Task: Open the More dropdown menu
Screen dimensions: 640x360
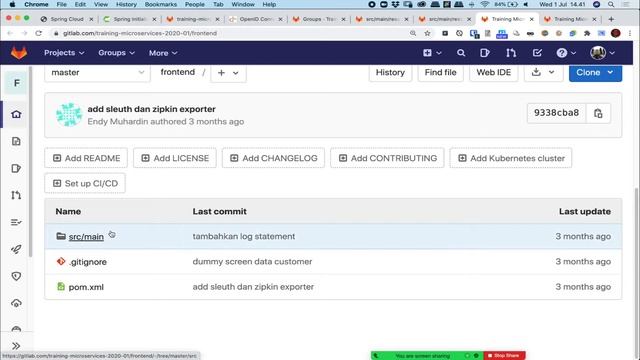Action: 163,53
